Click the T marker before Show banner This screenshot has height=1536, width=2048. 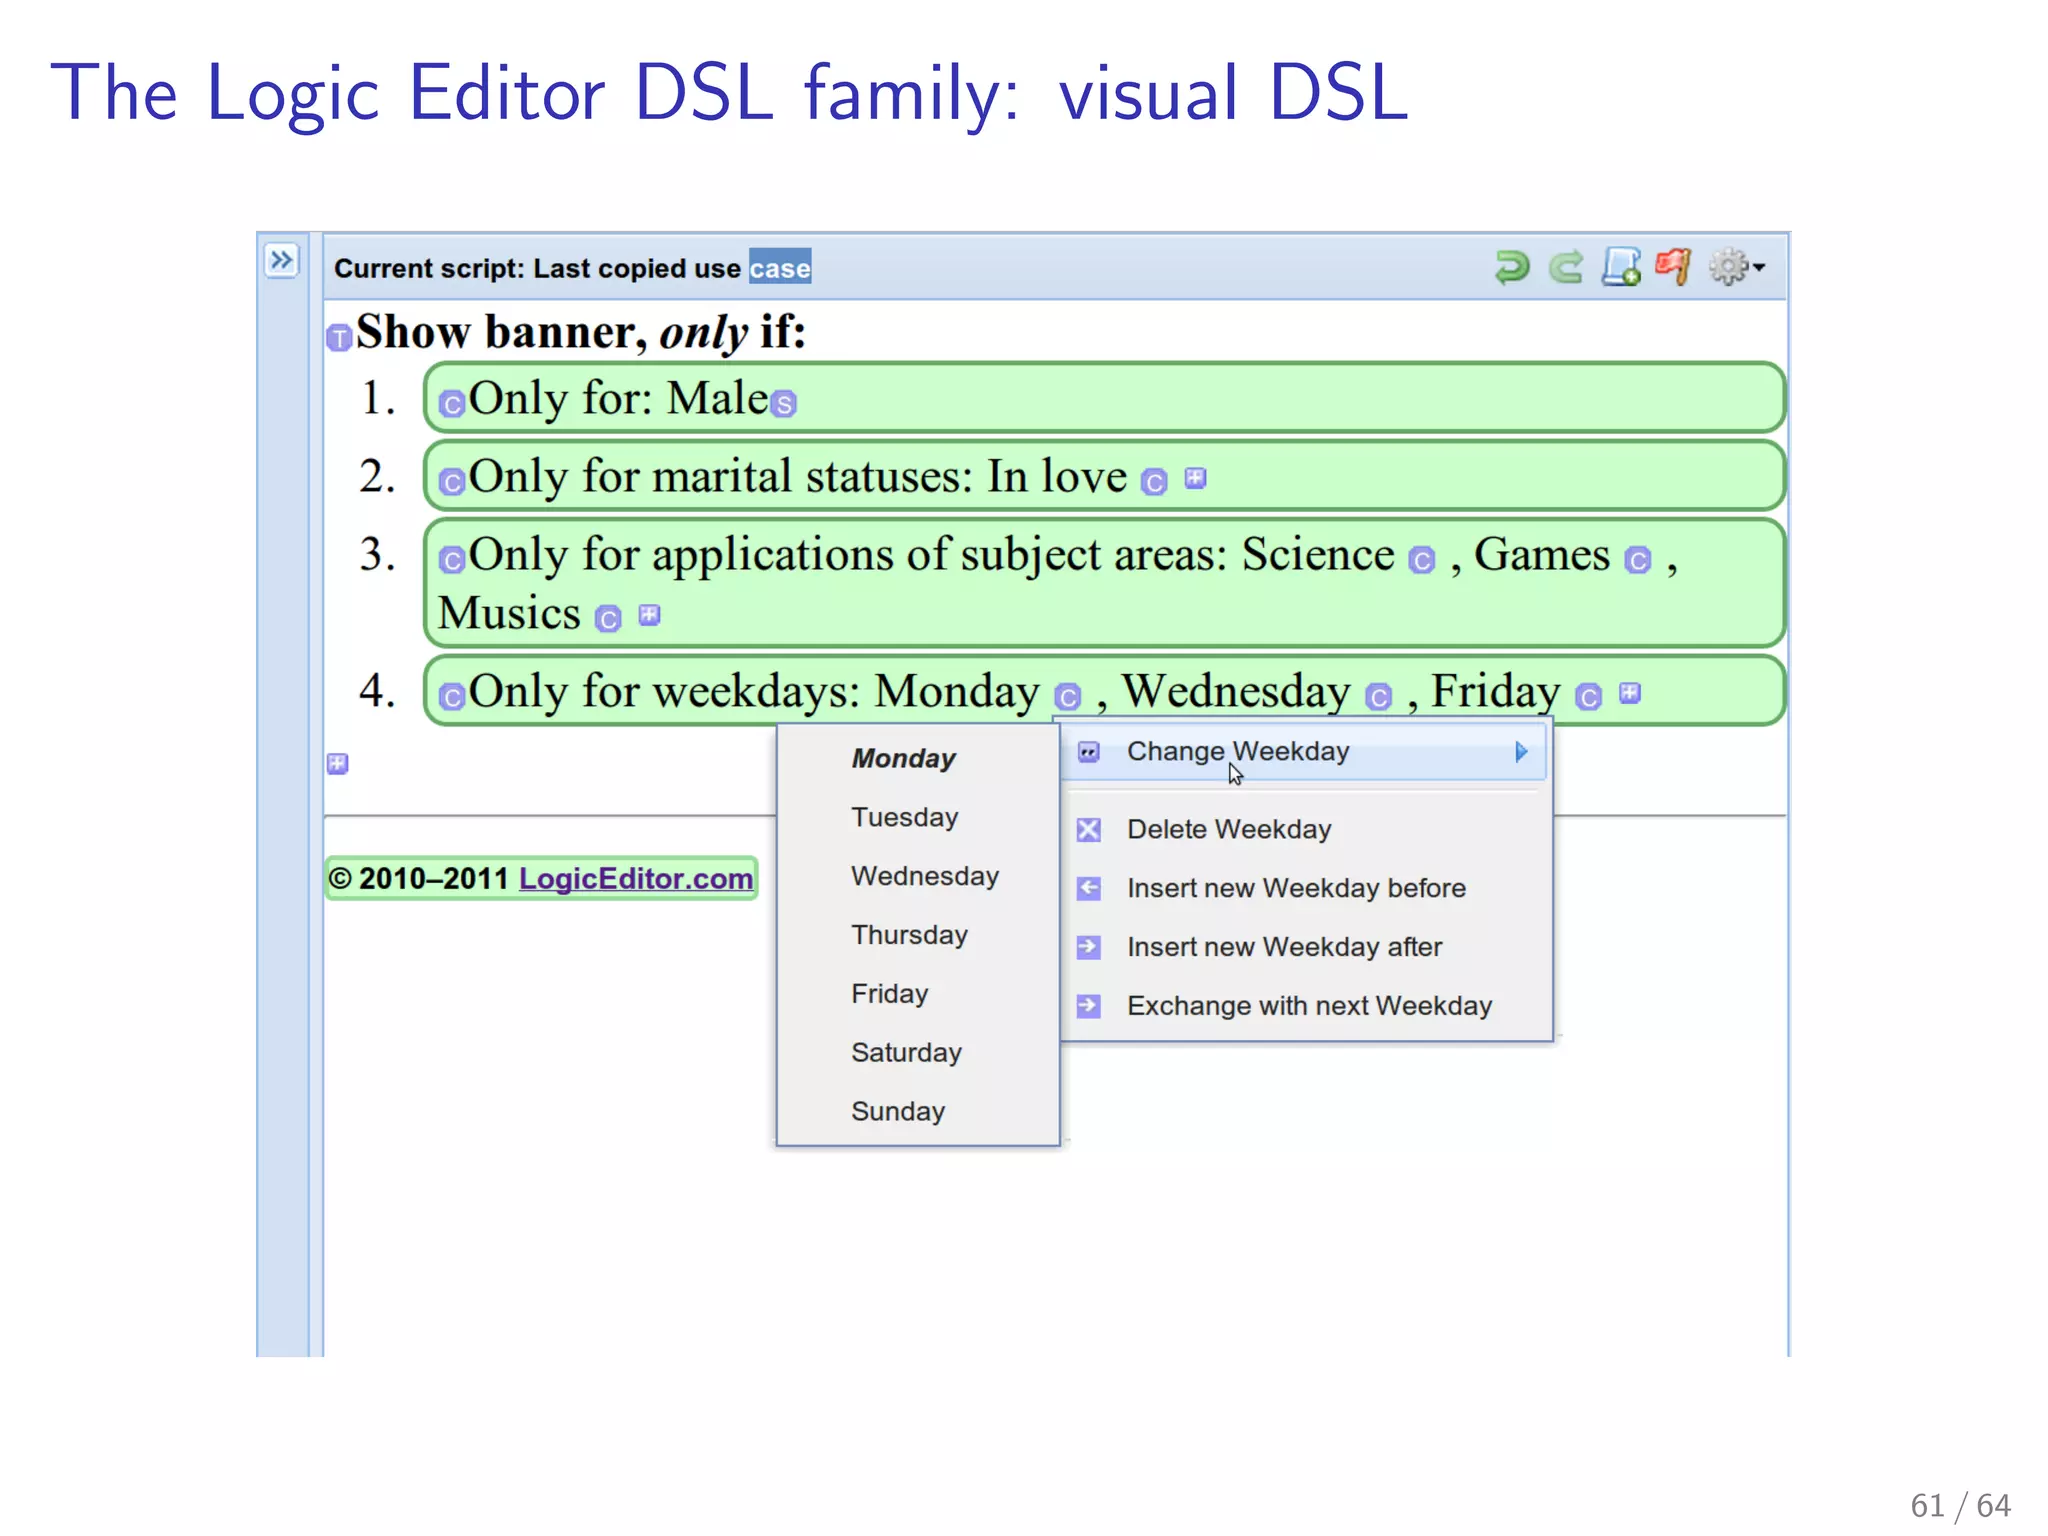click(x=339, y=338)
